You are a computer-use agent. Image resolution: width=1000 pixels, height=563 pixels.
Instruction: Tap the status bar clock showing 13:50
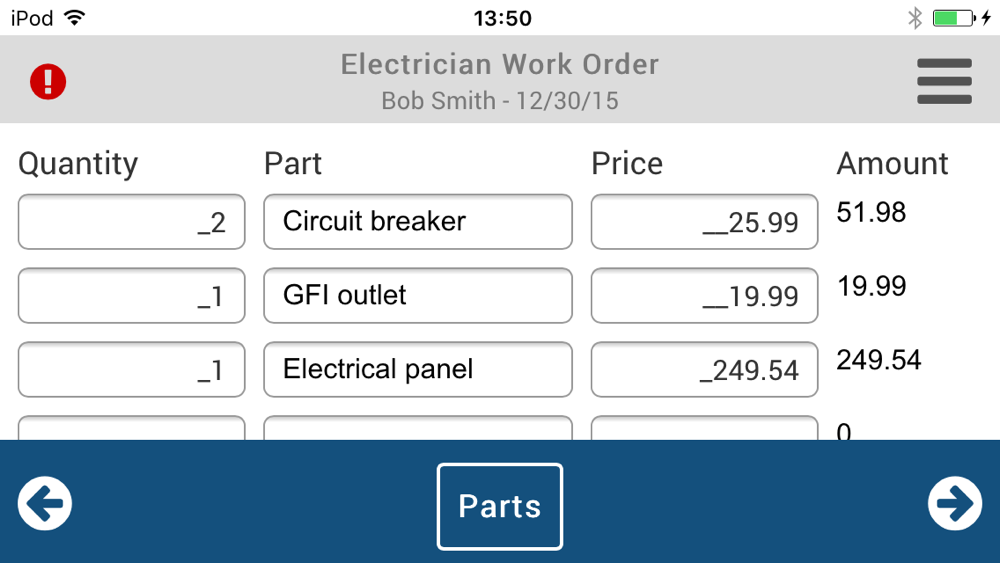(x=502, y=18)
